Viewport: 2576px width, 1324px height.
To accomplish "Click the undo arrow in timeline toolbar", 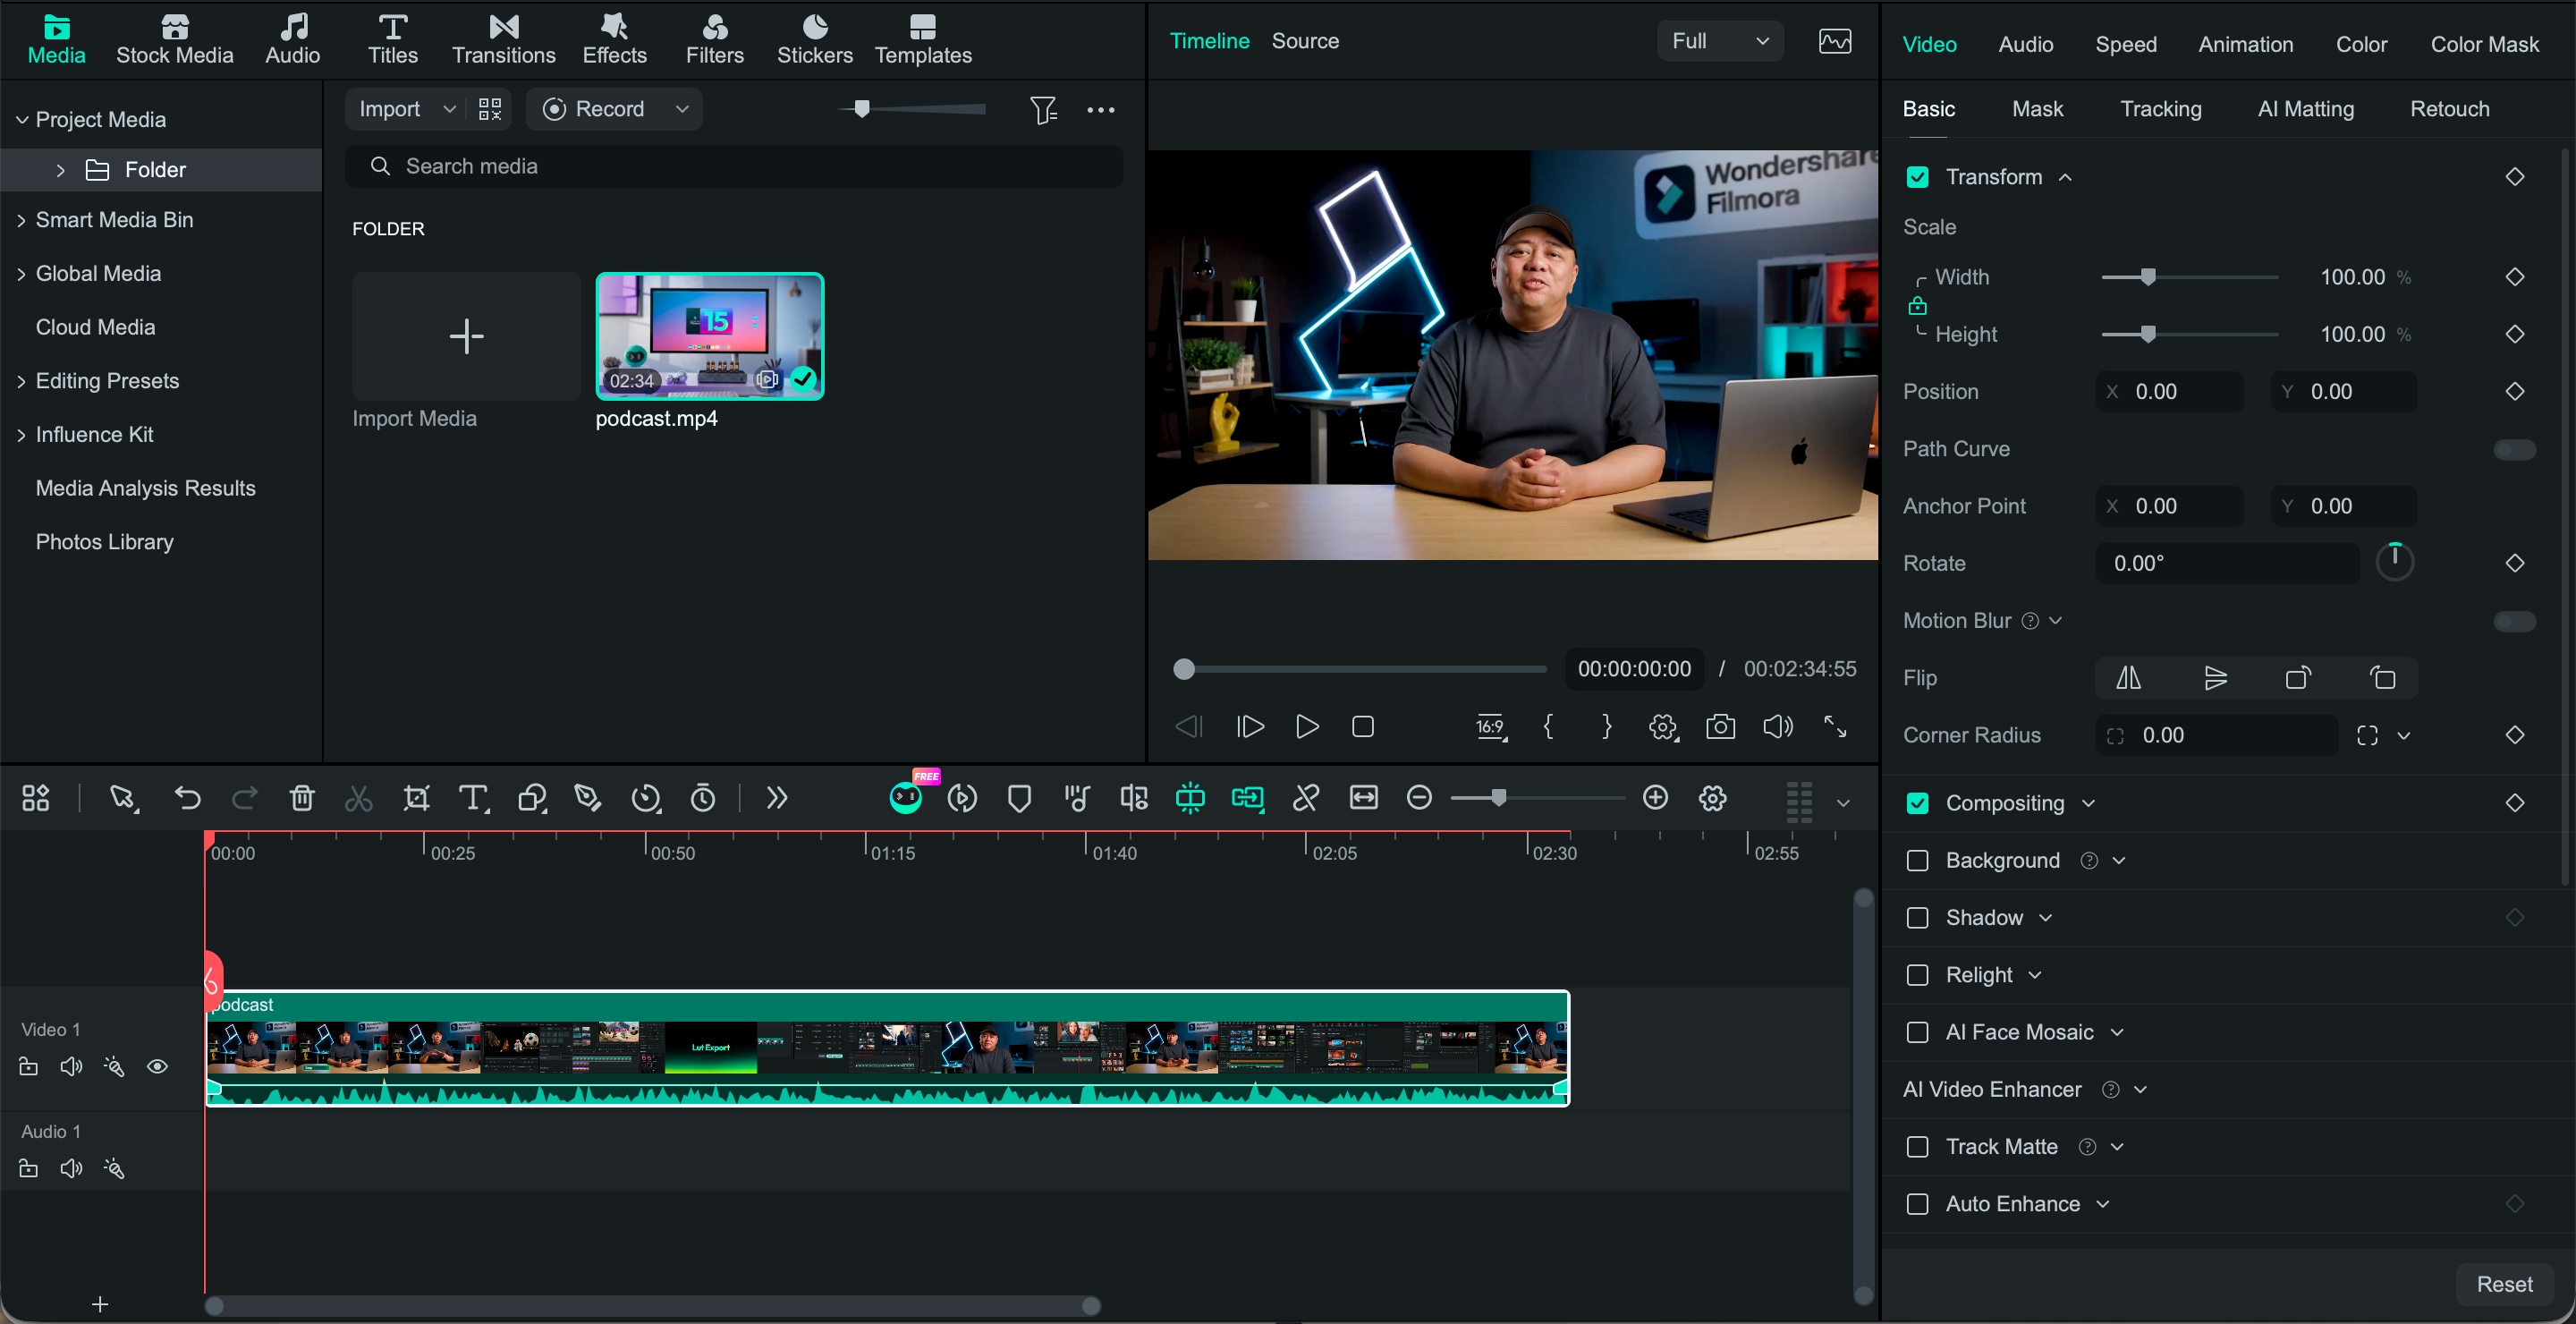I will tap(187, 798).
